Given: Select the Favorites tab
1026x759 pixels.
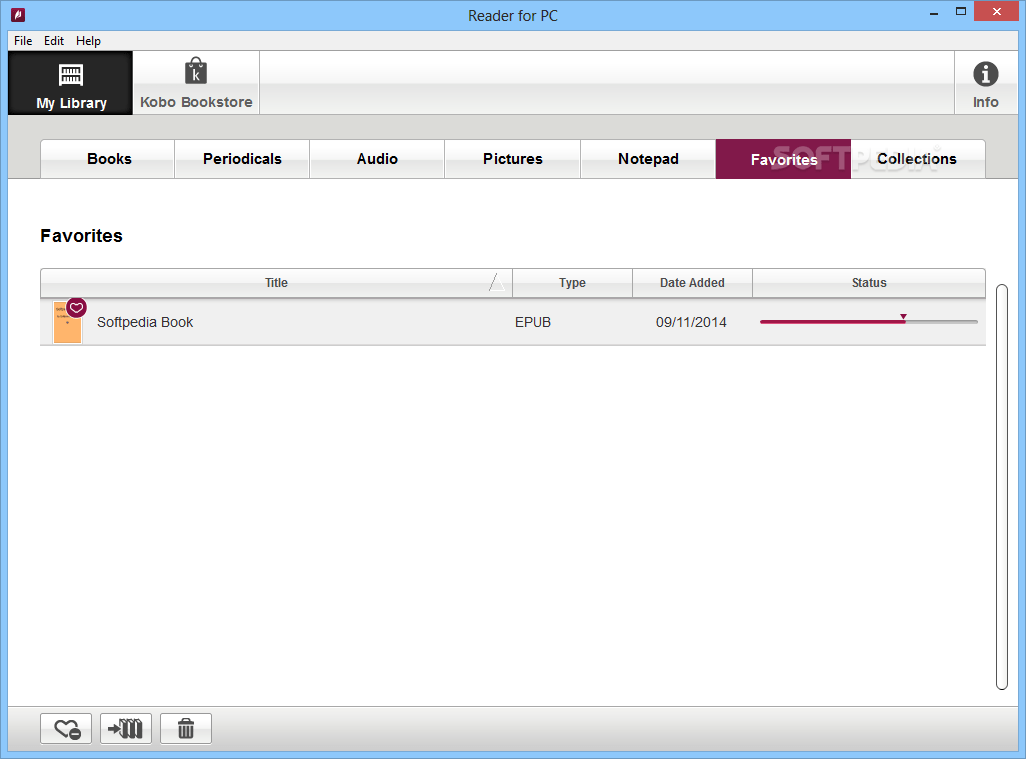Looking at the screenshot, I should [x=783, y=159].
